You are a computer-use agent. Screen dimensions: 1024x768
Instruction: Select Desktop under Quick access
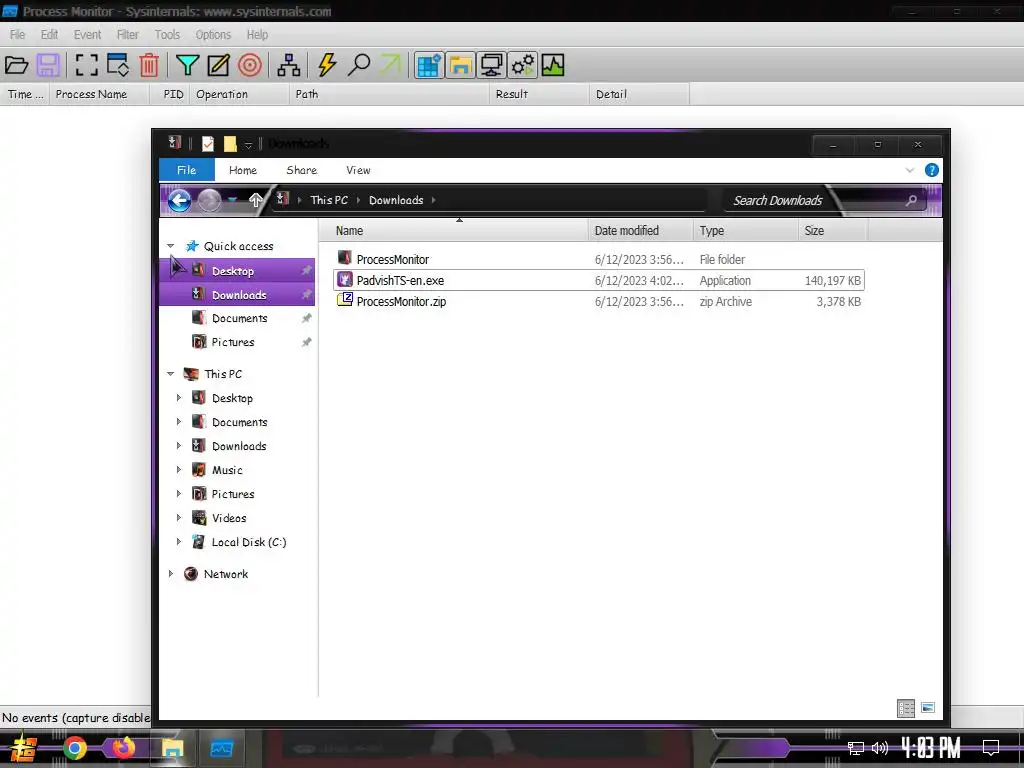[x=237, y=270]
